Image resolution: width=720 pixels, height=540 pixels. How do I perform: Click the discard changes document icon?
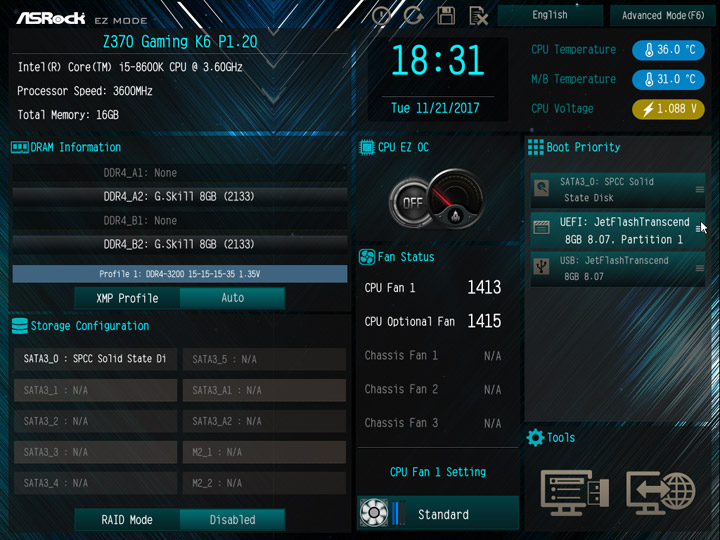(478, 16)
